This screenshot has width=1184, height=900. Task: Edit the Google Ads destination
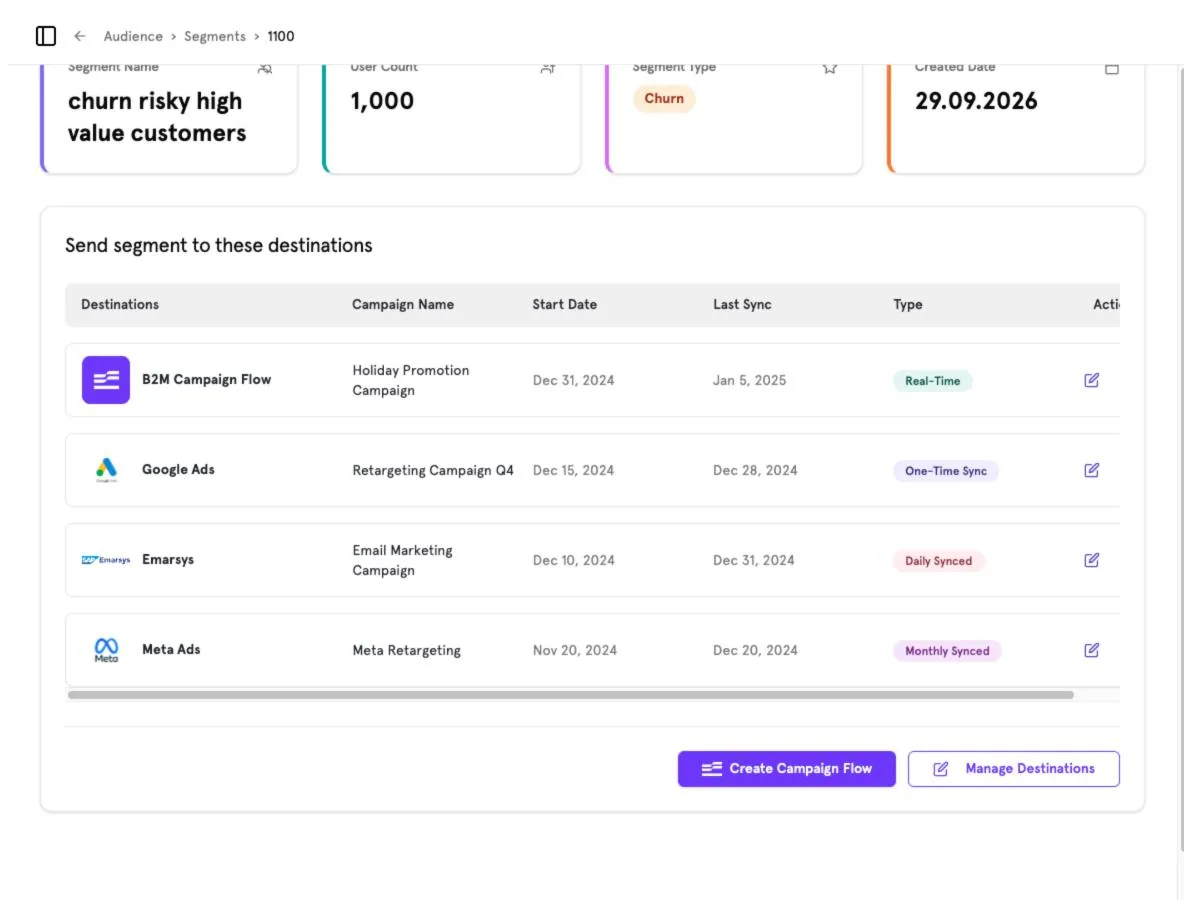1092,470
